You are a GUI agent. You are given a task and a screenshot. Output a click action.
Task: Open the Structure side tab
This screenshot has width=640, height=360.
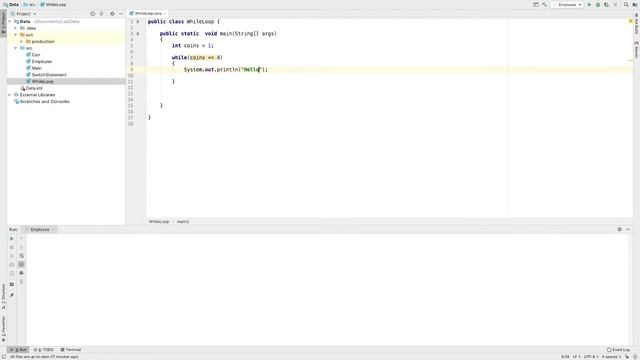pyautogui.click(x=3, y=296)
